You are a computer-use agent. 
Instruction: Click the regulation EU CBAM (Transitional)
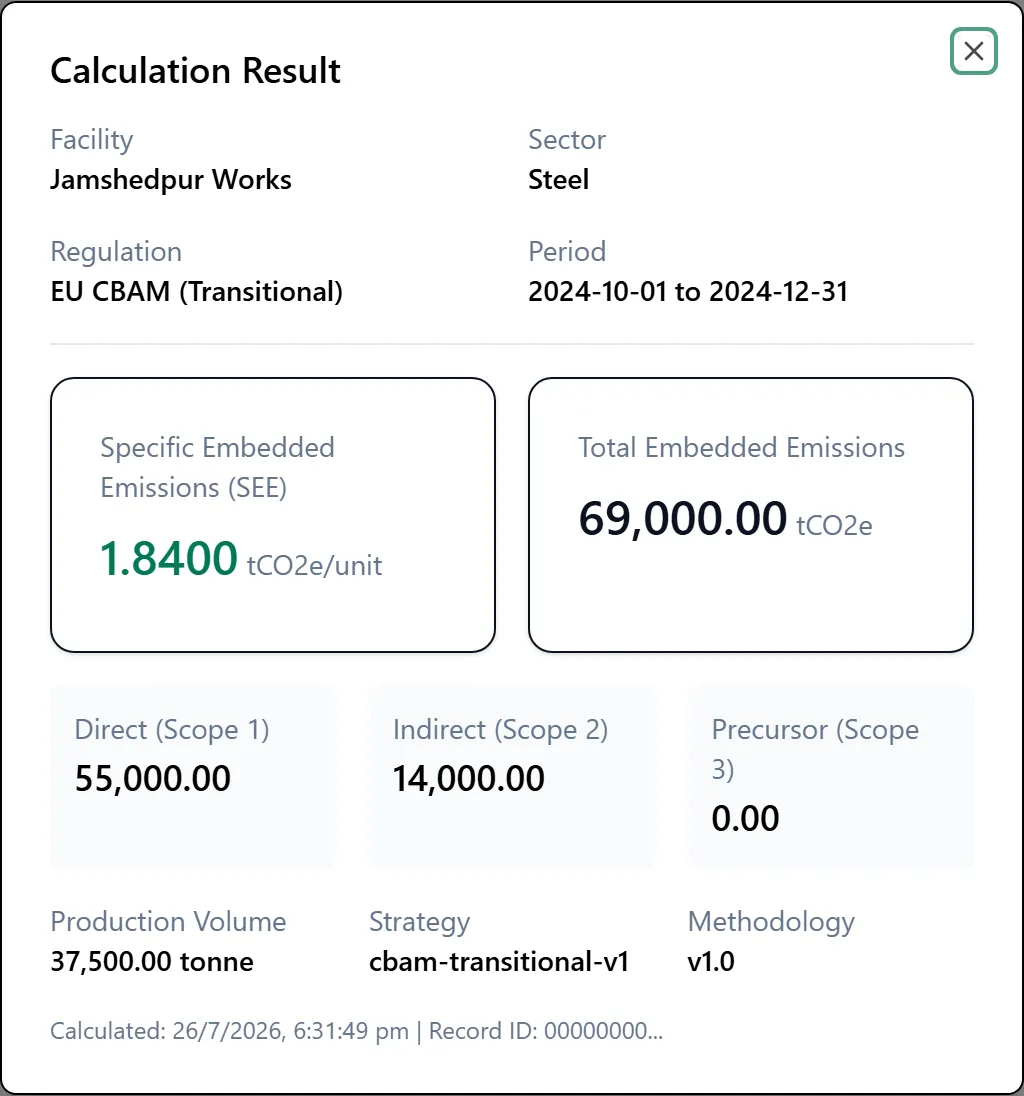[x=196, y=291]
